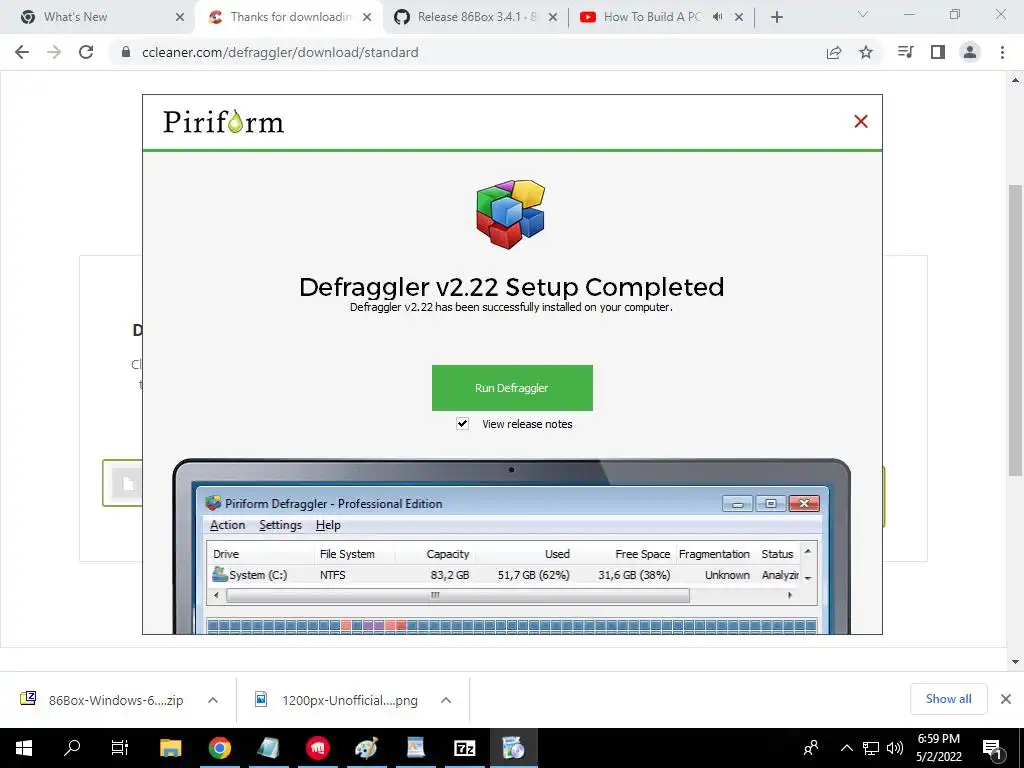Bookmark this page with the star icon
Screen dimensions: 1024x768
(x=866, y=52)
